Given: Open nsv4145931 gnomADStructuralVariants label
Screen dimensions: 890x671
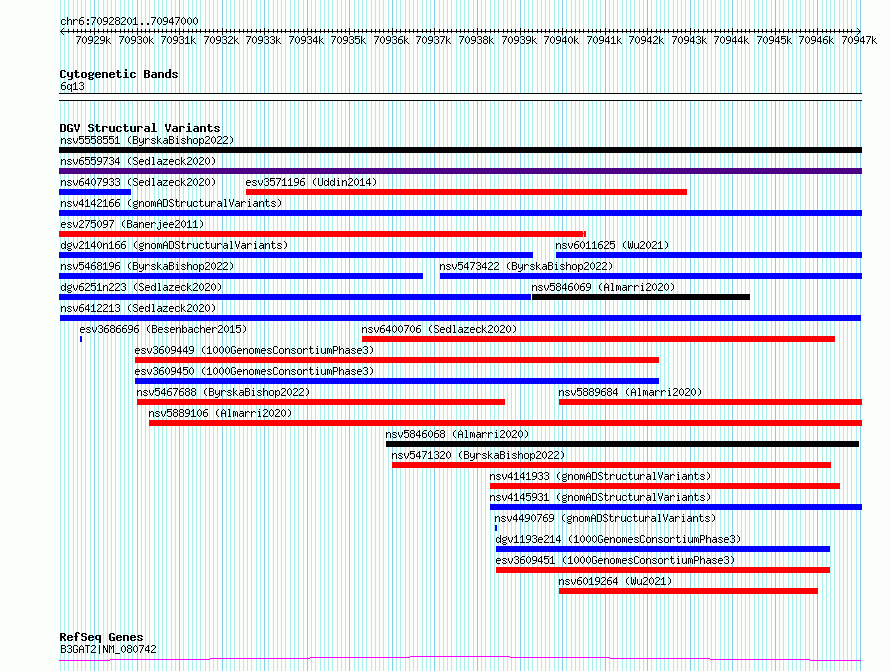Looking at the screenshot, I should (600, 497).
